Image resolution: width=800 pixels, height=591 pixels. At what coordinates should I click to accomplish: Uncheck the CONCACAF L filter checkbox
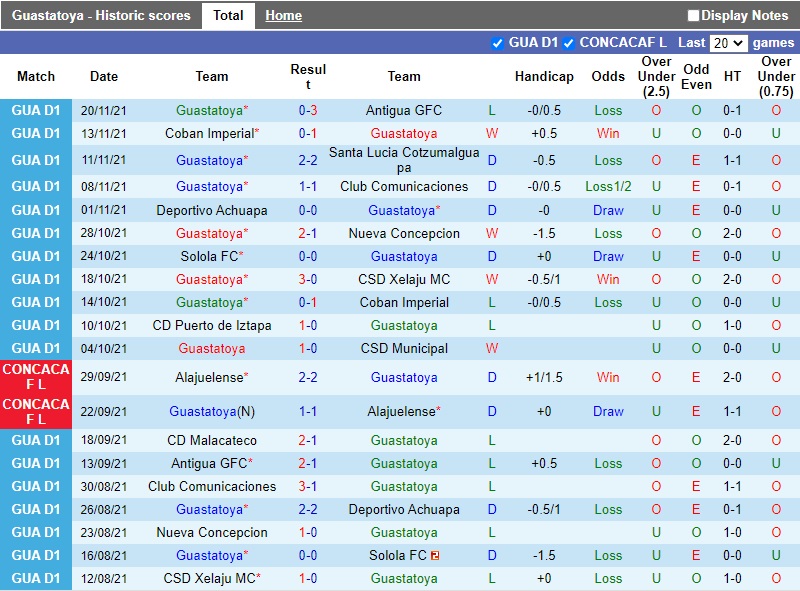[569, 43]
